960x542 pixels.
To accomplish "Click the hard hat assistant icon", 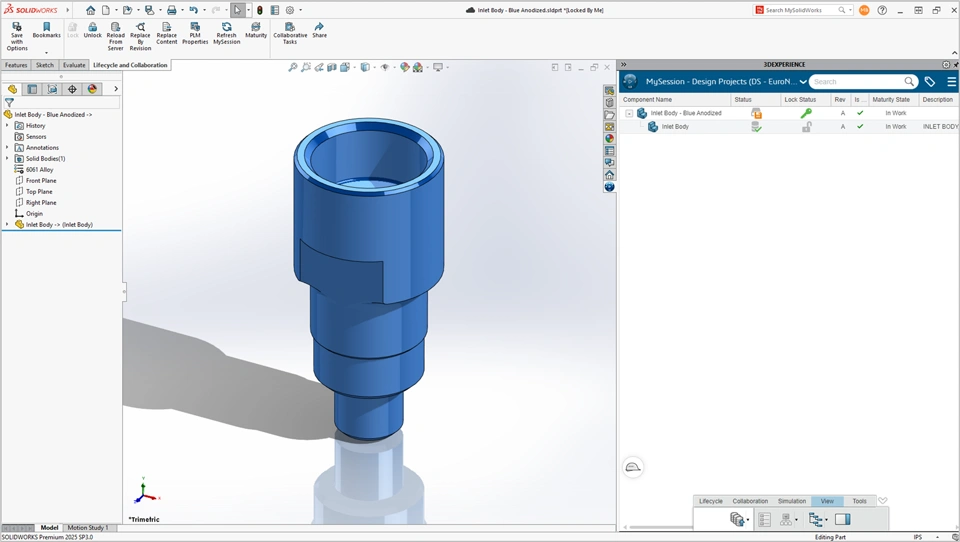I will click(633, 468).
